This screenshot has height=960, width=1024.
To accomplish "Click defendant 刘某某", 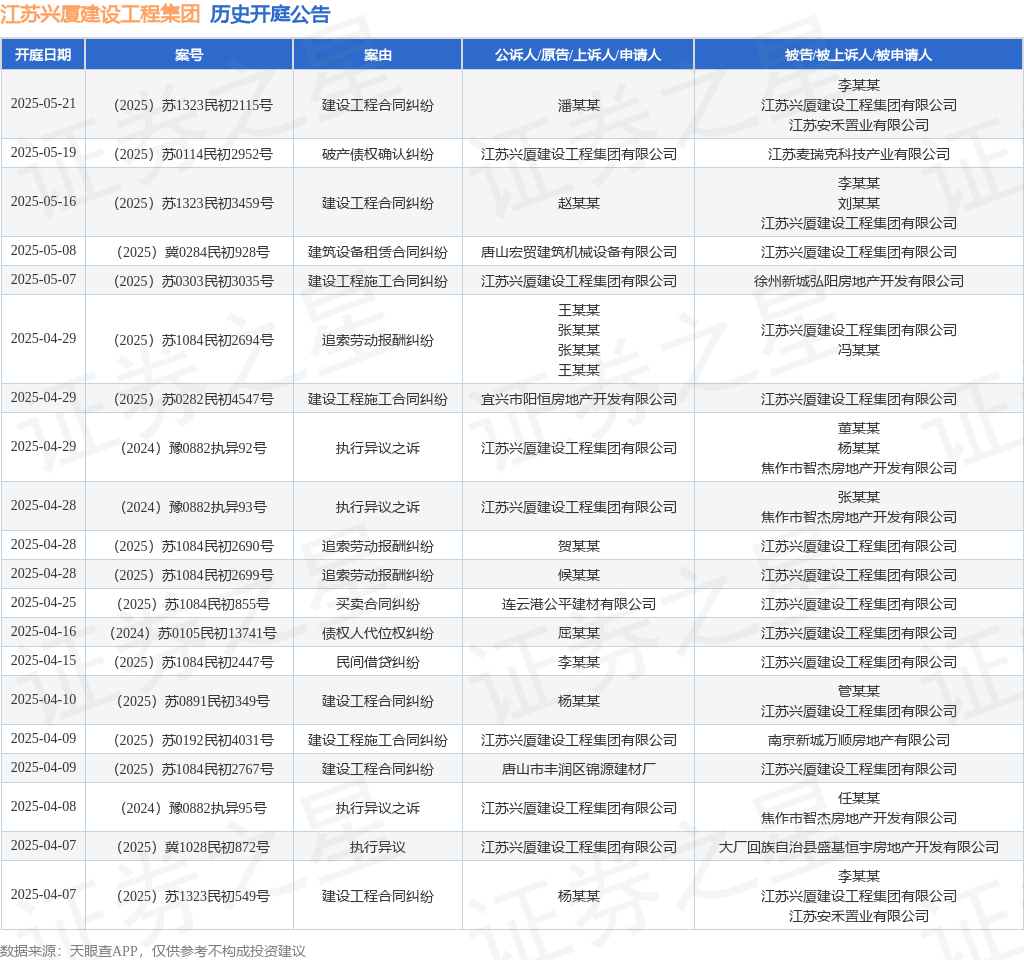I will point(858,203).
